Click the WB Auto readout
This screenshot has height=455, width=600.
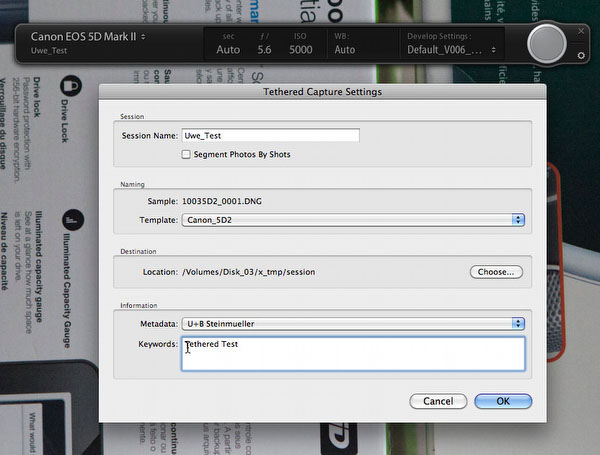(x=345, y=49)
